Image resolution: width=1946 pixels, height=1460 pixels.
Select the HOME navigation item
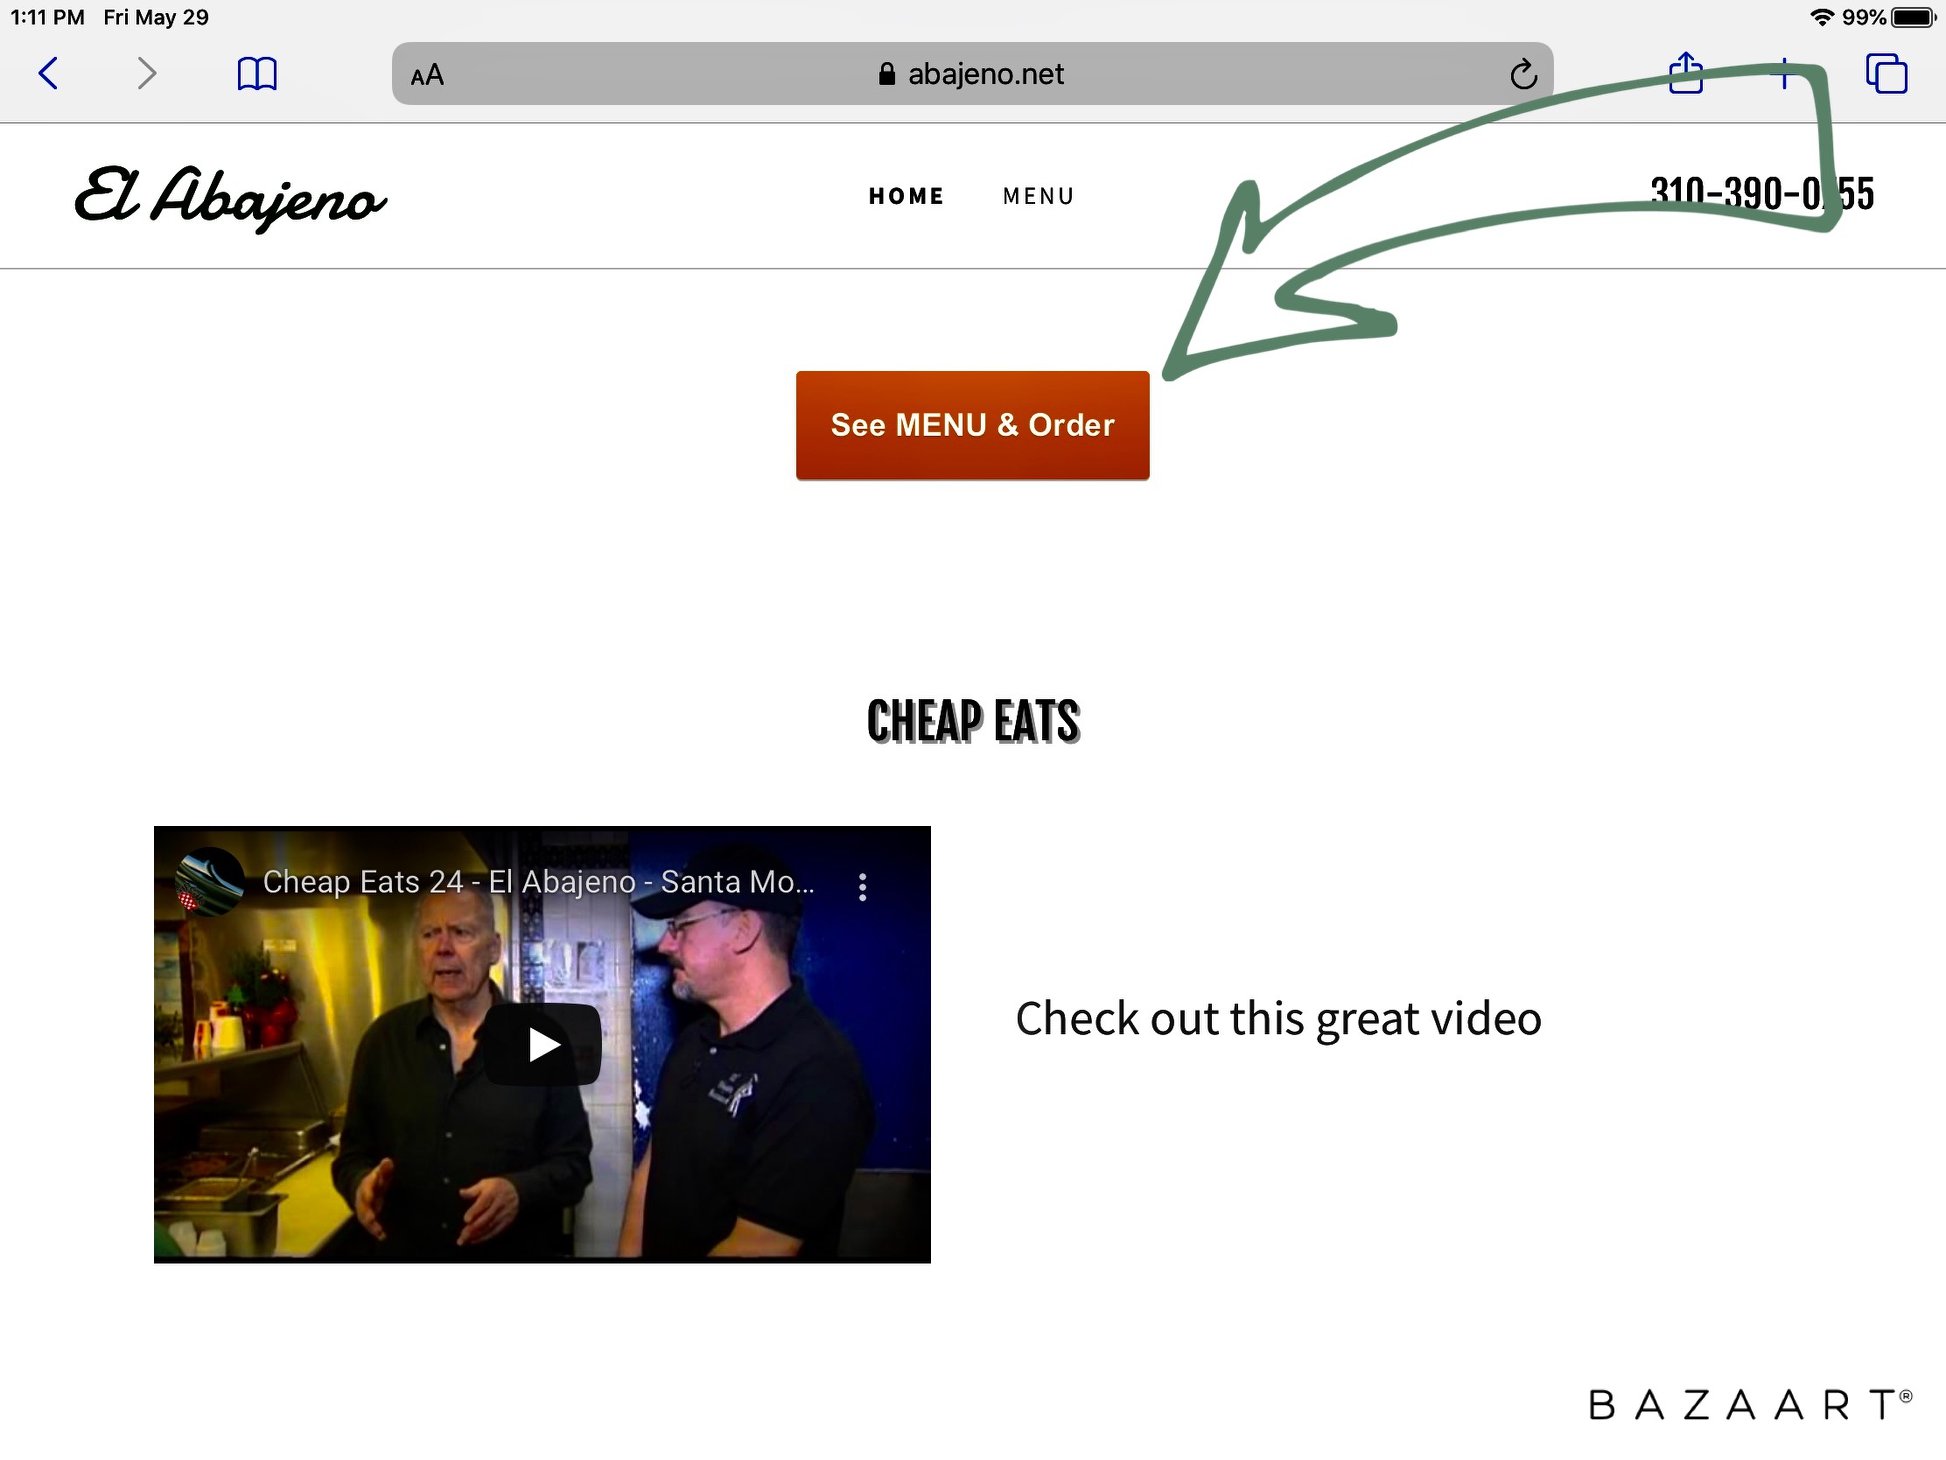[906, 196]
